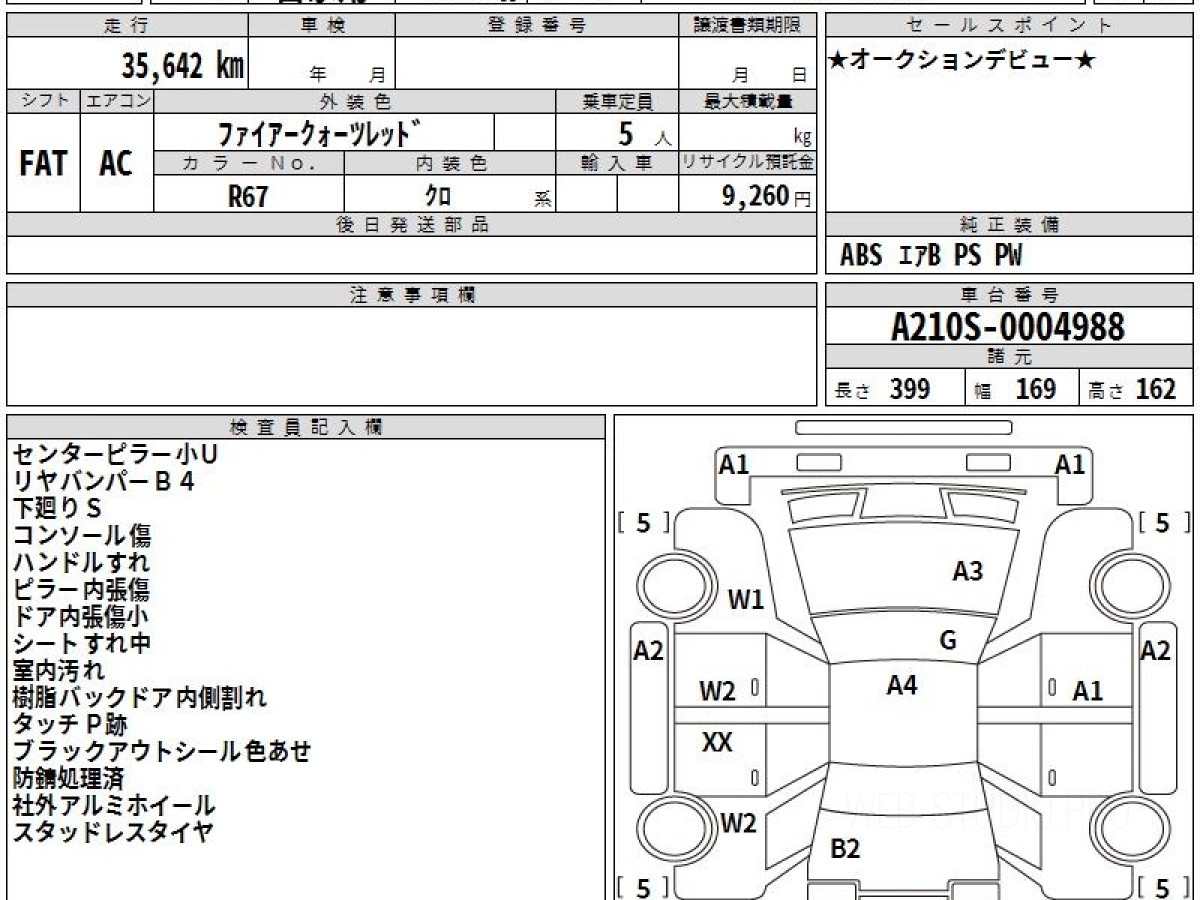
Task: Select inspector note ピラー内張傷
Action: (x=81, y=590)
